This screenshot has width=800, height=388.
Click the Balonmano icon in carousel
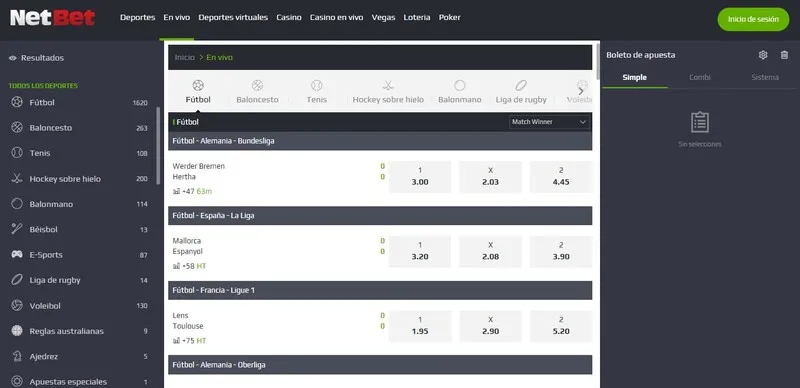click(x=460, y=85)
